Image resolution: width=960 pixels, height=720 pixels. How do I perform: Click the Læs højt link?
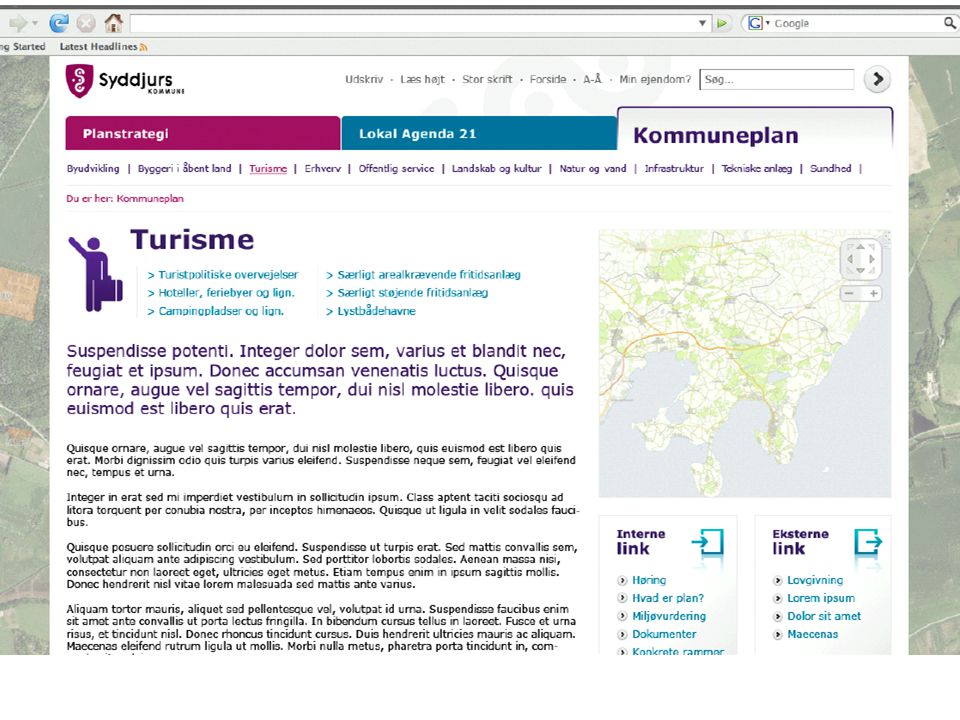(422, 79)
